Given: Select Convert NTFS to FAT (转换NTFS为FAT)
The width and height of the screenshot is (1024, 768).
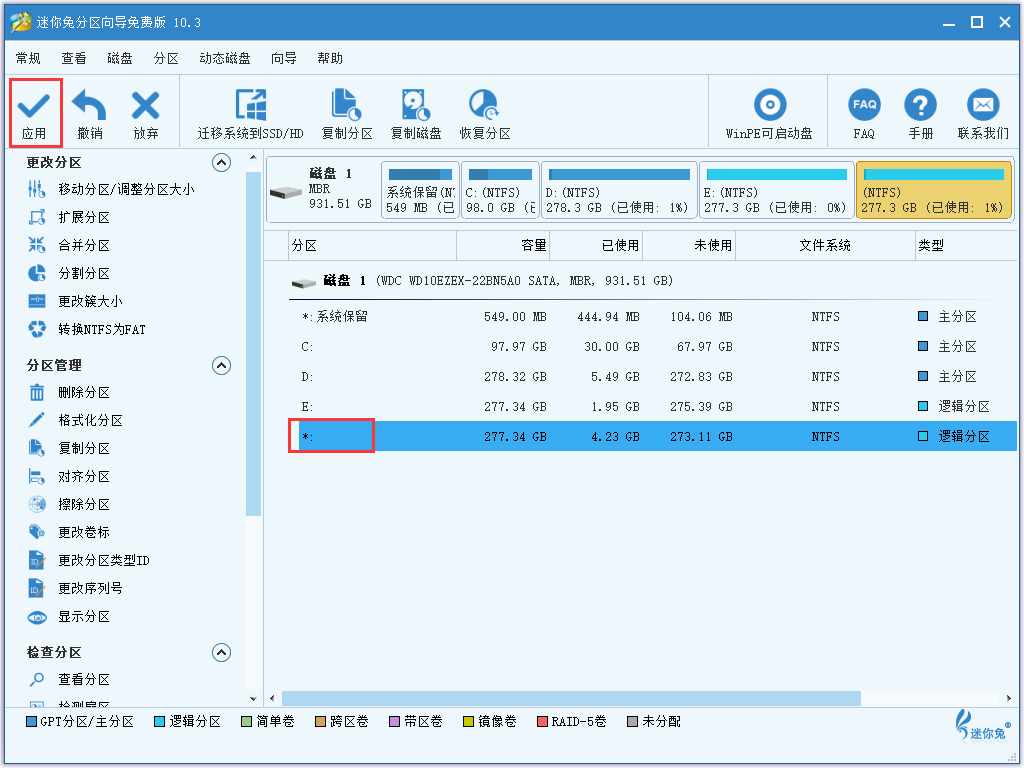Looking at the screenshot, I should click(87, 330).
